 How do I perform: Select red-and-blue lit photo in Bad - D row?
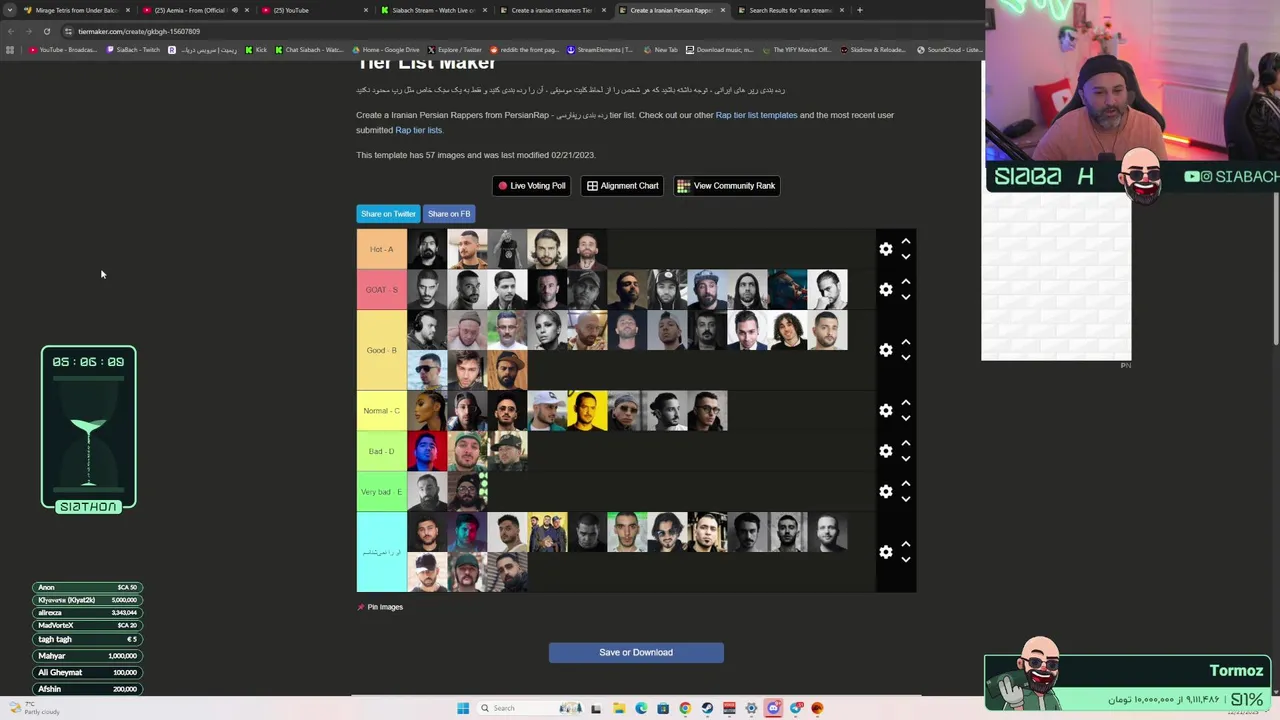pyautogui.click(x=427, y=451)
